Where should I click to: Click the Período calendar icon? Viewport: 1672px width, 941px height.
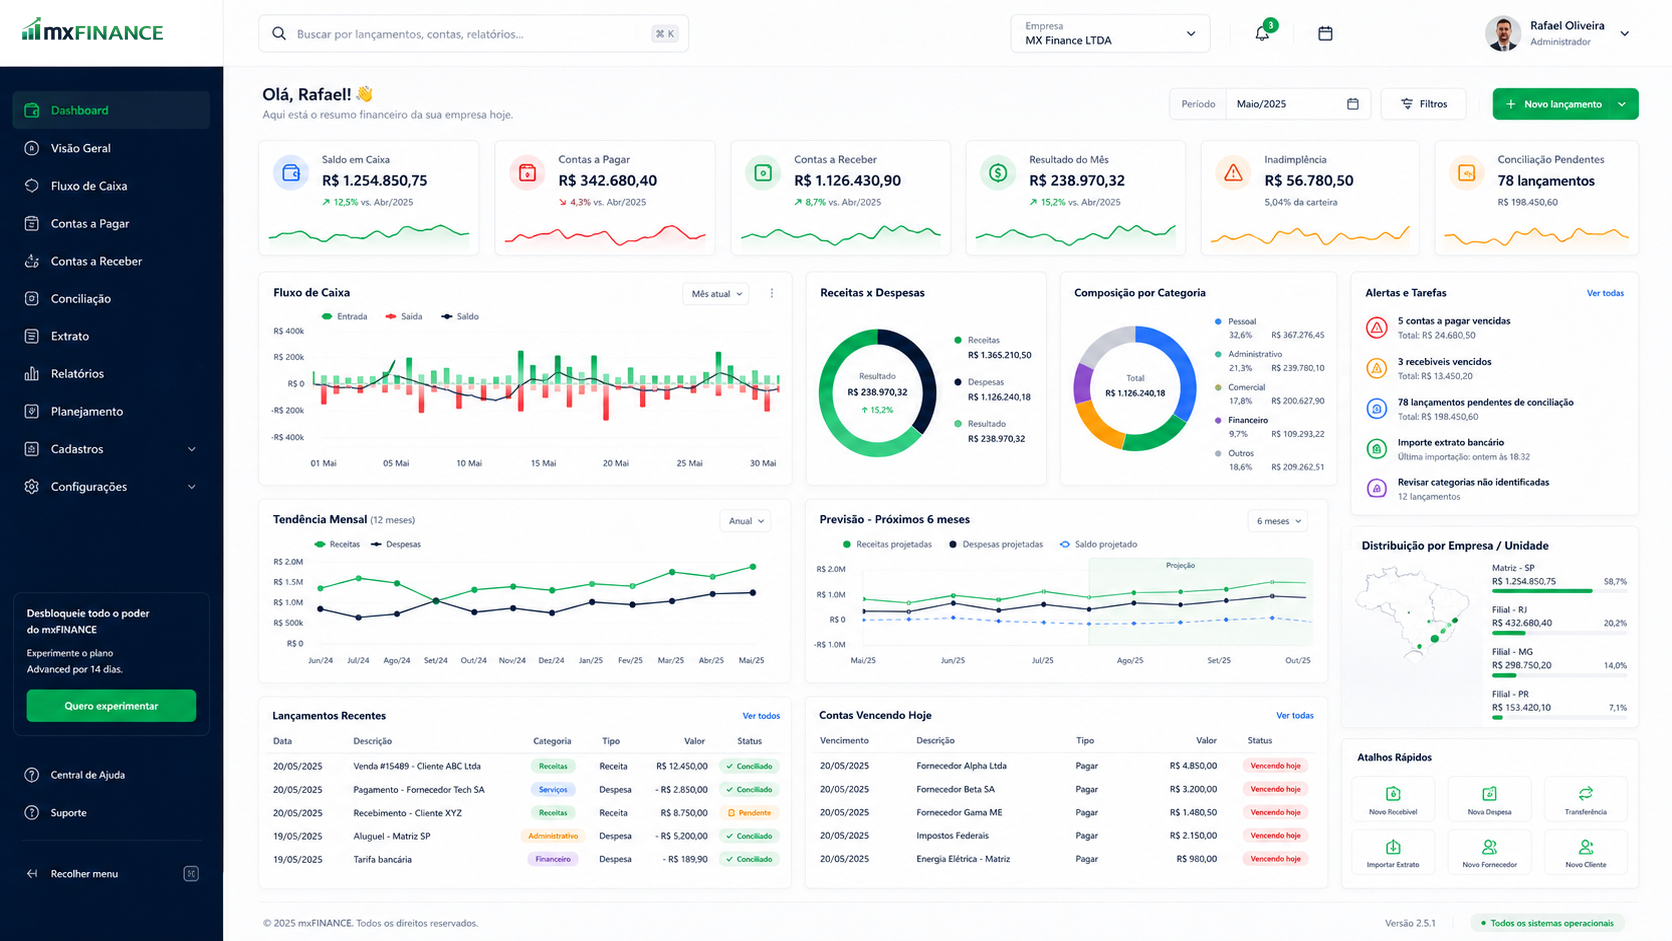[x=1353, y=104]
